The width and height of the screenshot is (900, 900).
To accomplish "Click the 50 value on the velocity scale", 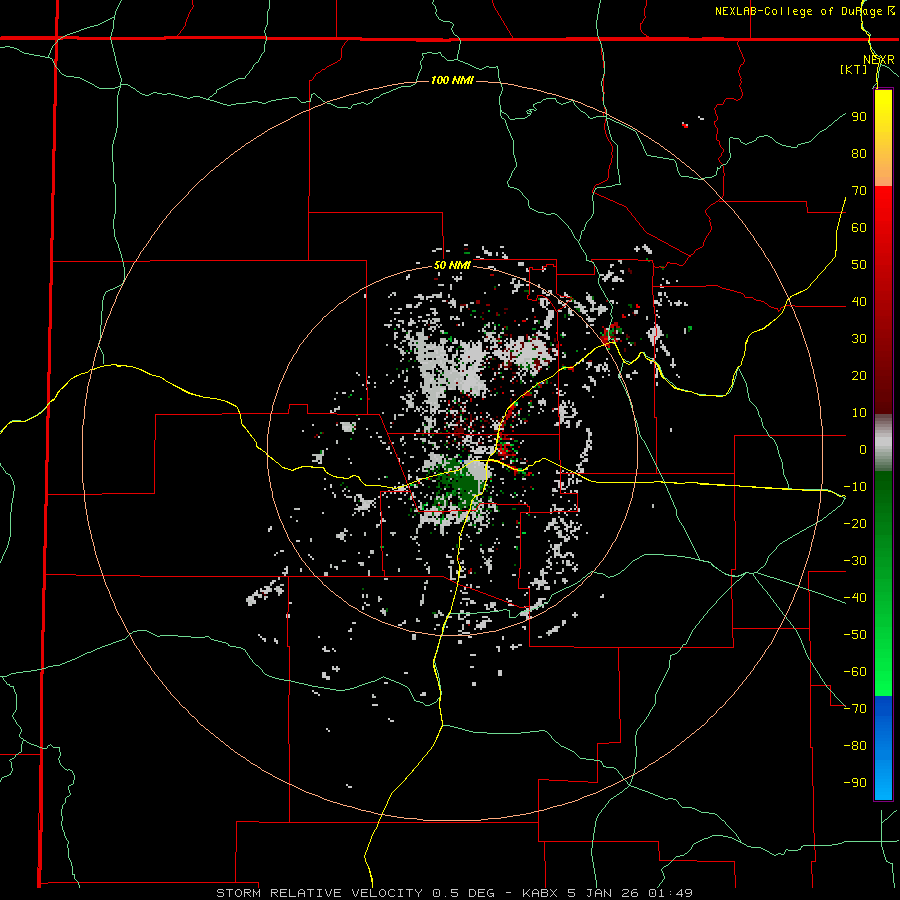I will tap(859, 265).
